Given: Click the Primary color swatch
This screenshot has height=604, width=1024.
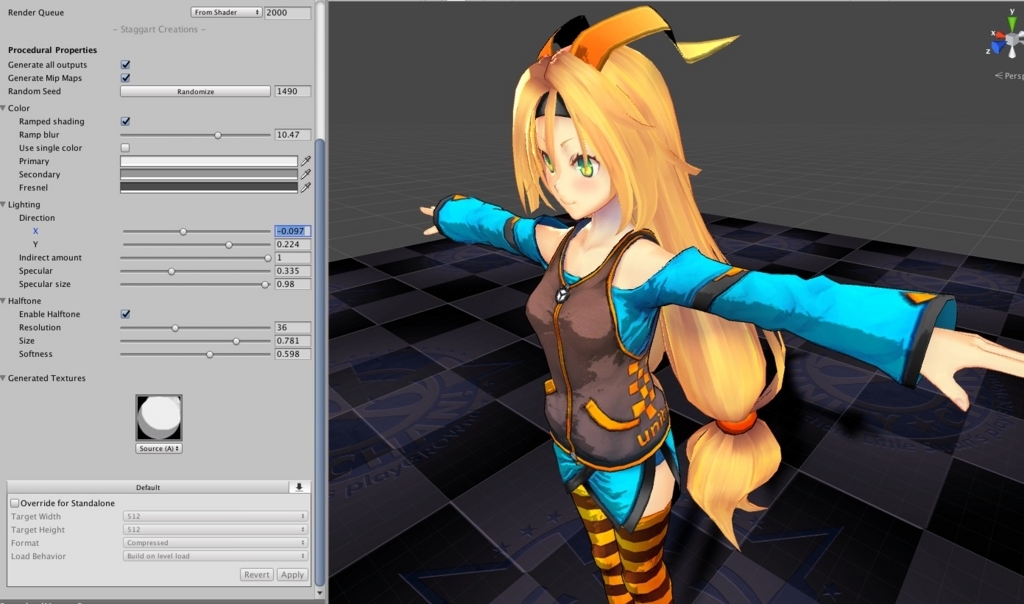Looking at the screenshot, I should pos(209,161).
